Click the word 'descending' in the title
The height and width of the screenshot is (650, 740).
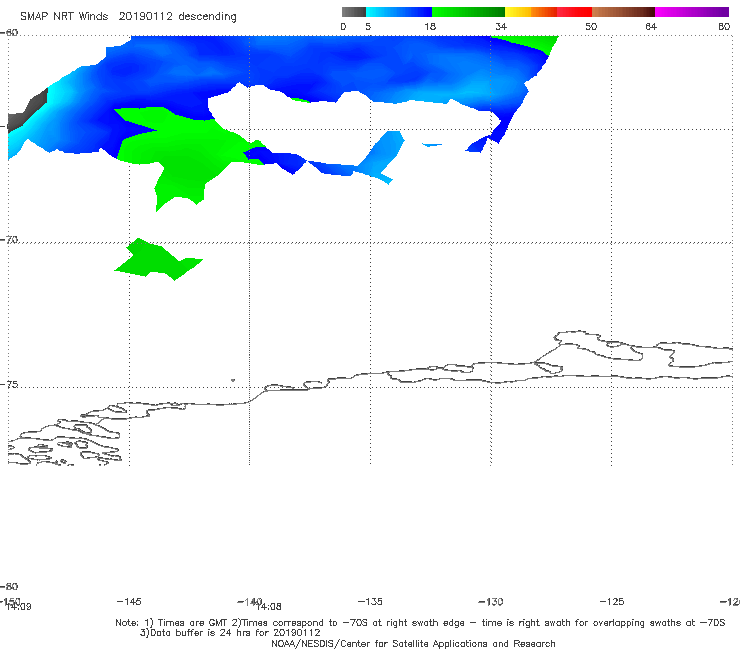pos(207,17)
